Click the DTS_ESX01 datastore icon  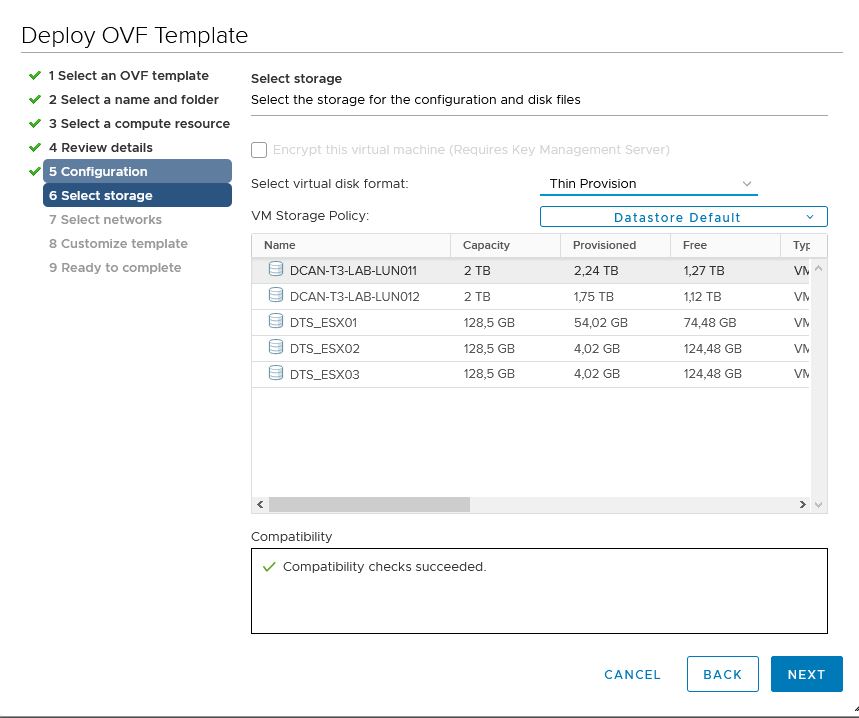tap(276, 321)
